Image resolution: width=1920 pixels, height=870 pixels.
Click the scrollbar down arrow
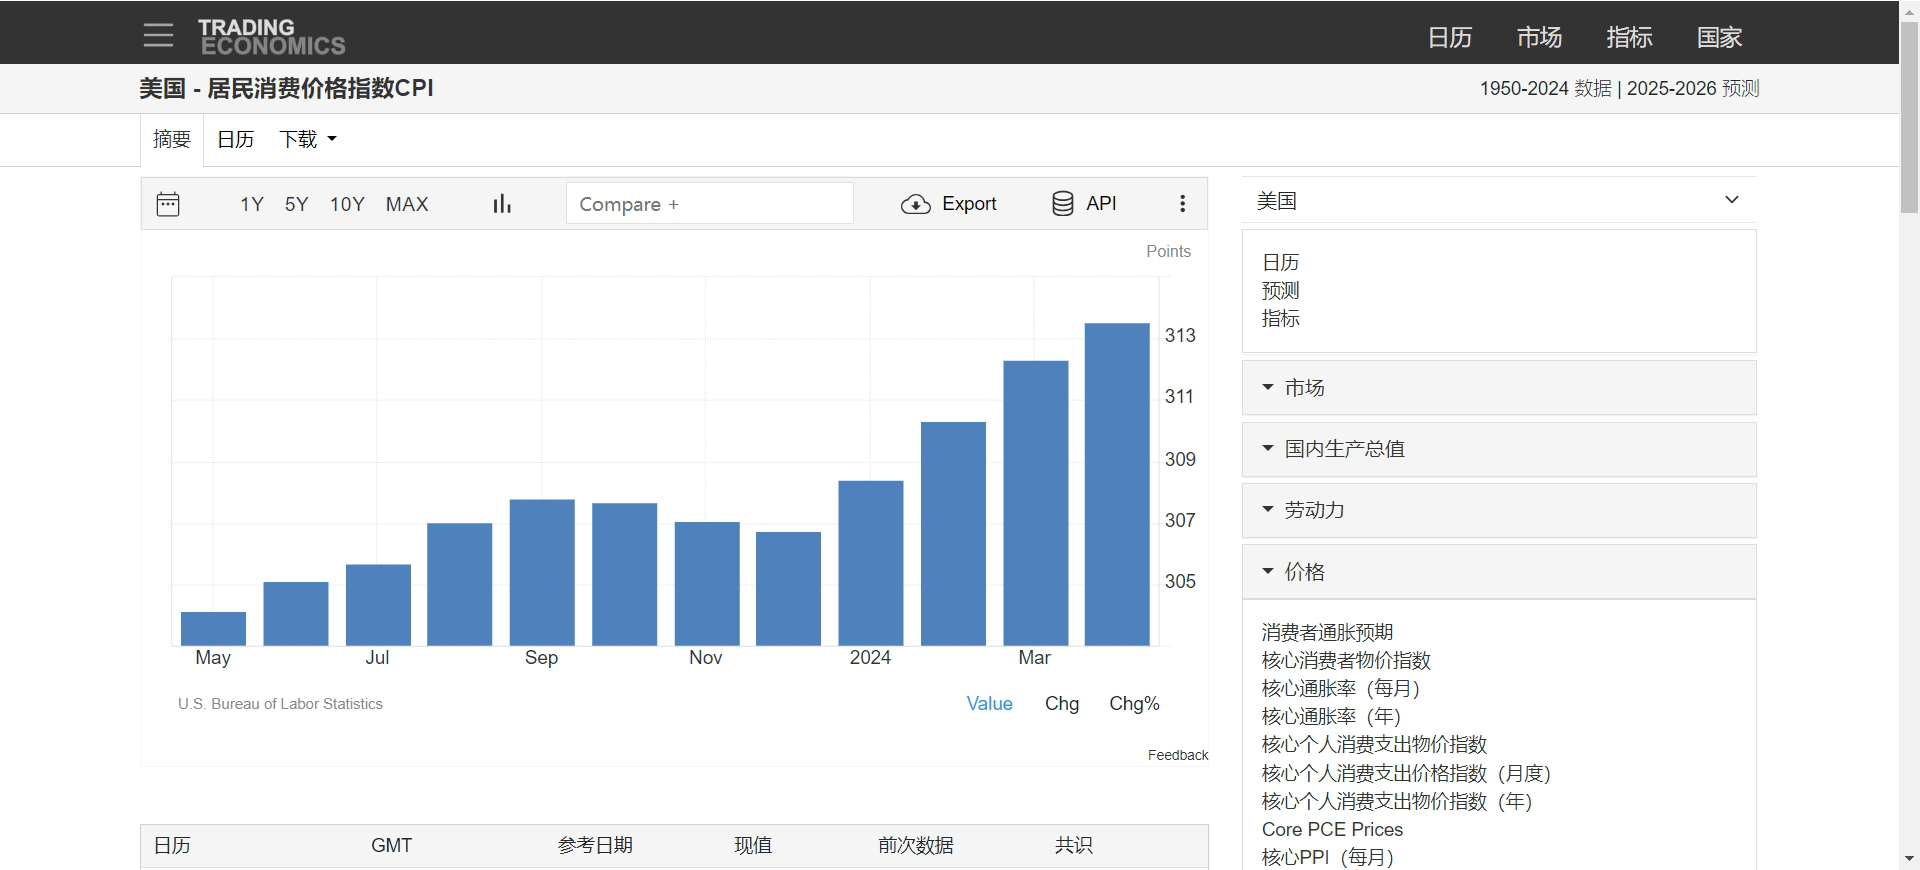(x=1909, y=859)
